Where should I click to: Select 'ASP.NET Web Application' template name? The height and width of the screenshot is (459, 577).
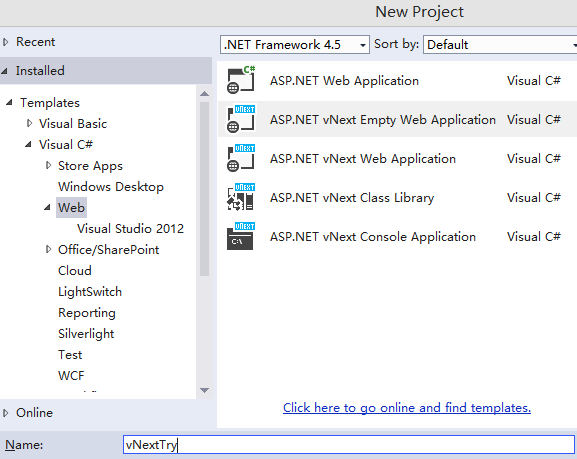(x=344, y=81)
